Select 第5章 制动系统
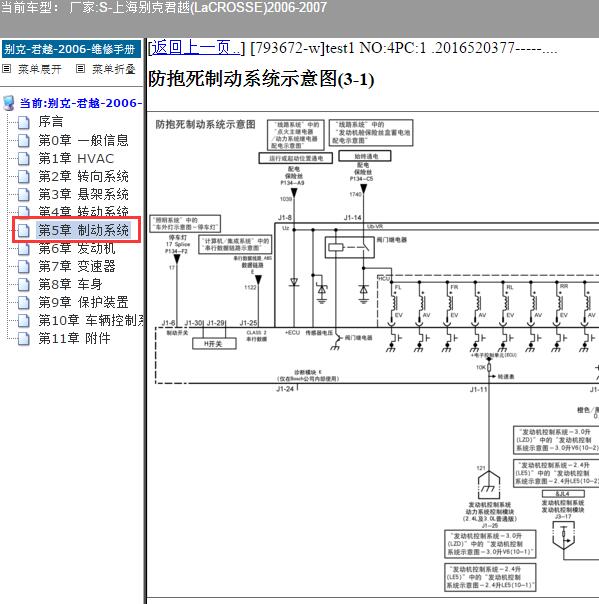Screen dimensions: 599x604 pyautogui.click(x=83, y=230)
